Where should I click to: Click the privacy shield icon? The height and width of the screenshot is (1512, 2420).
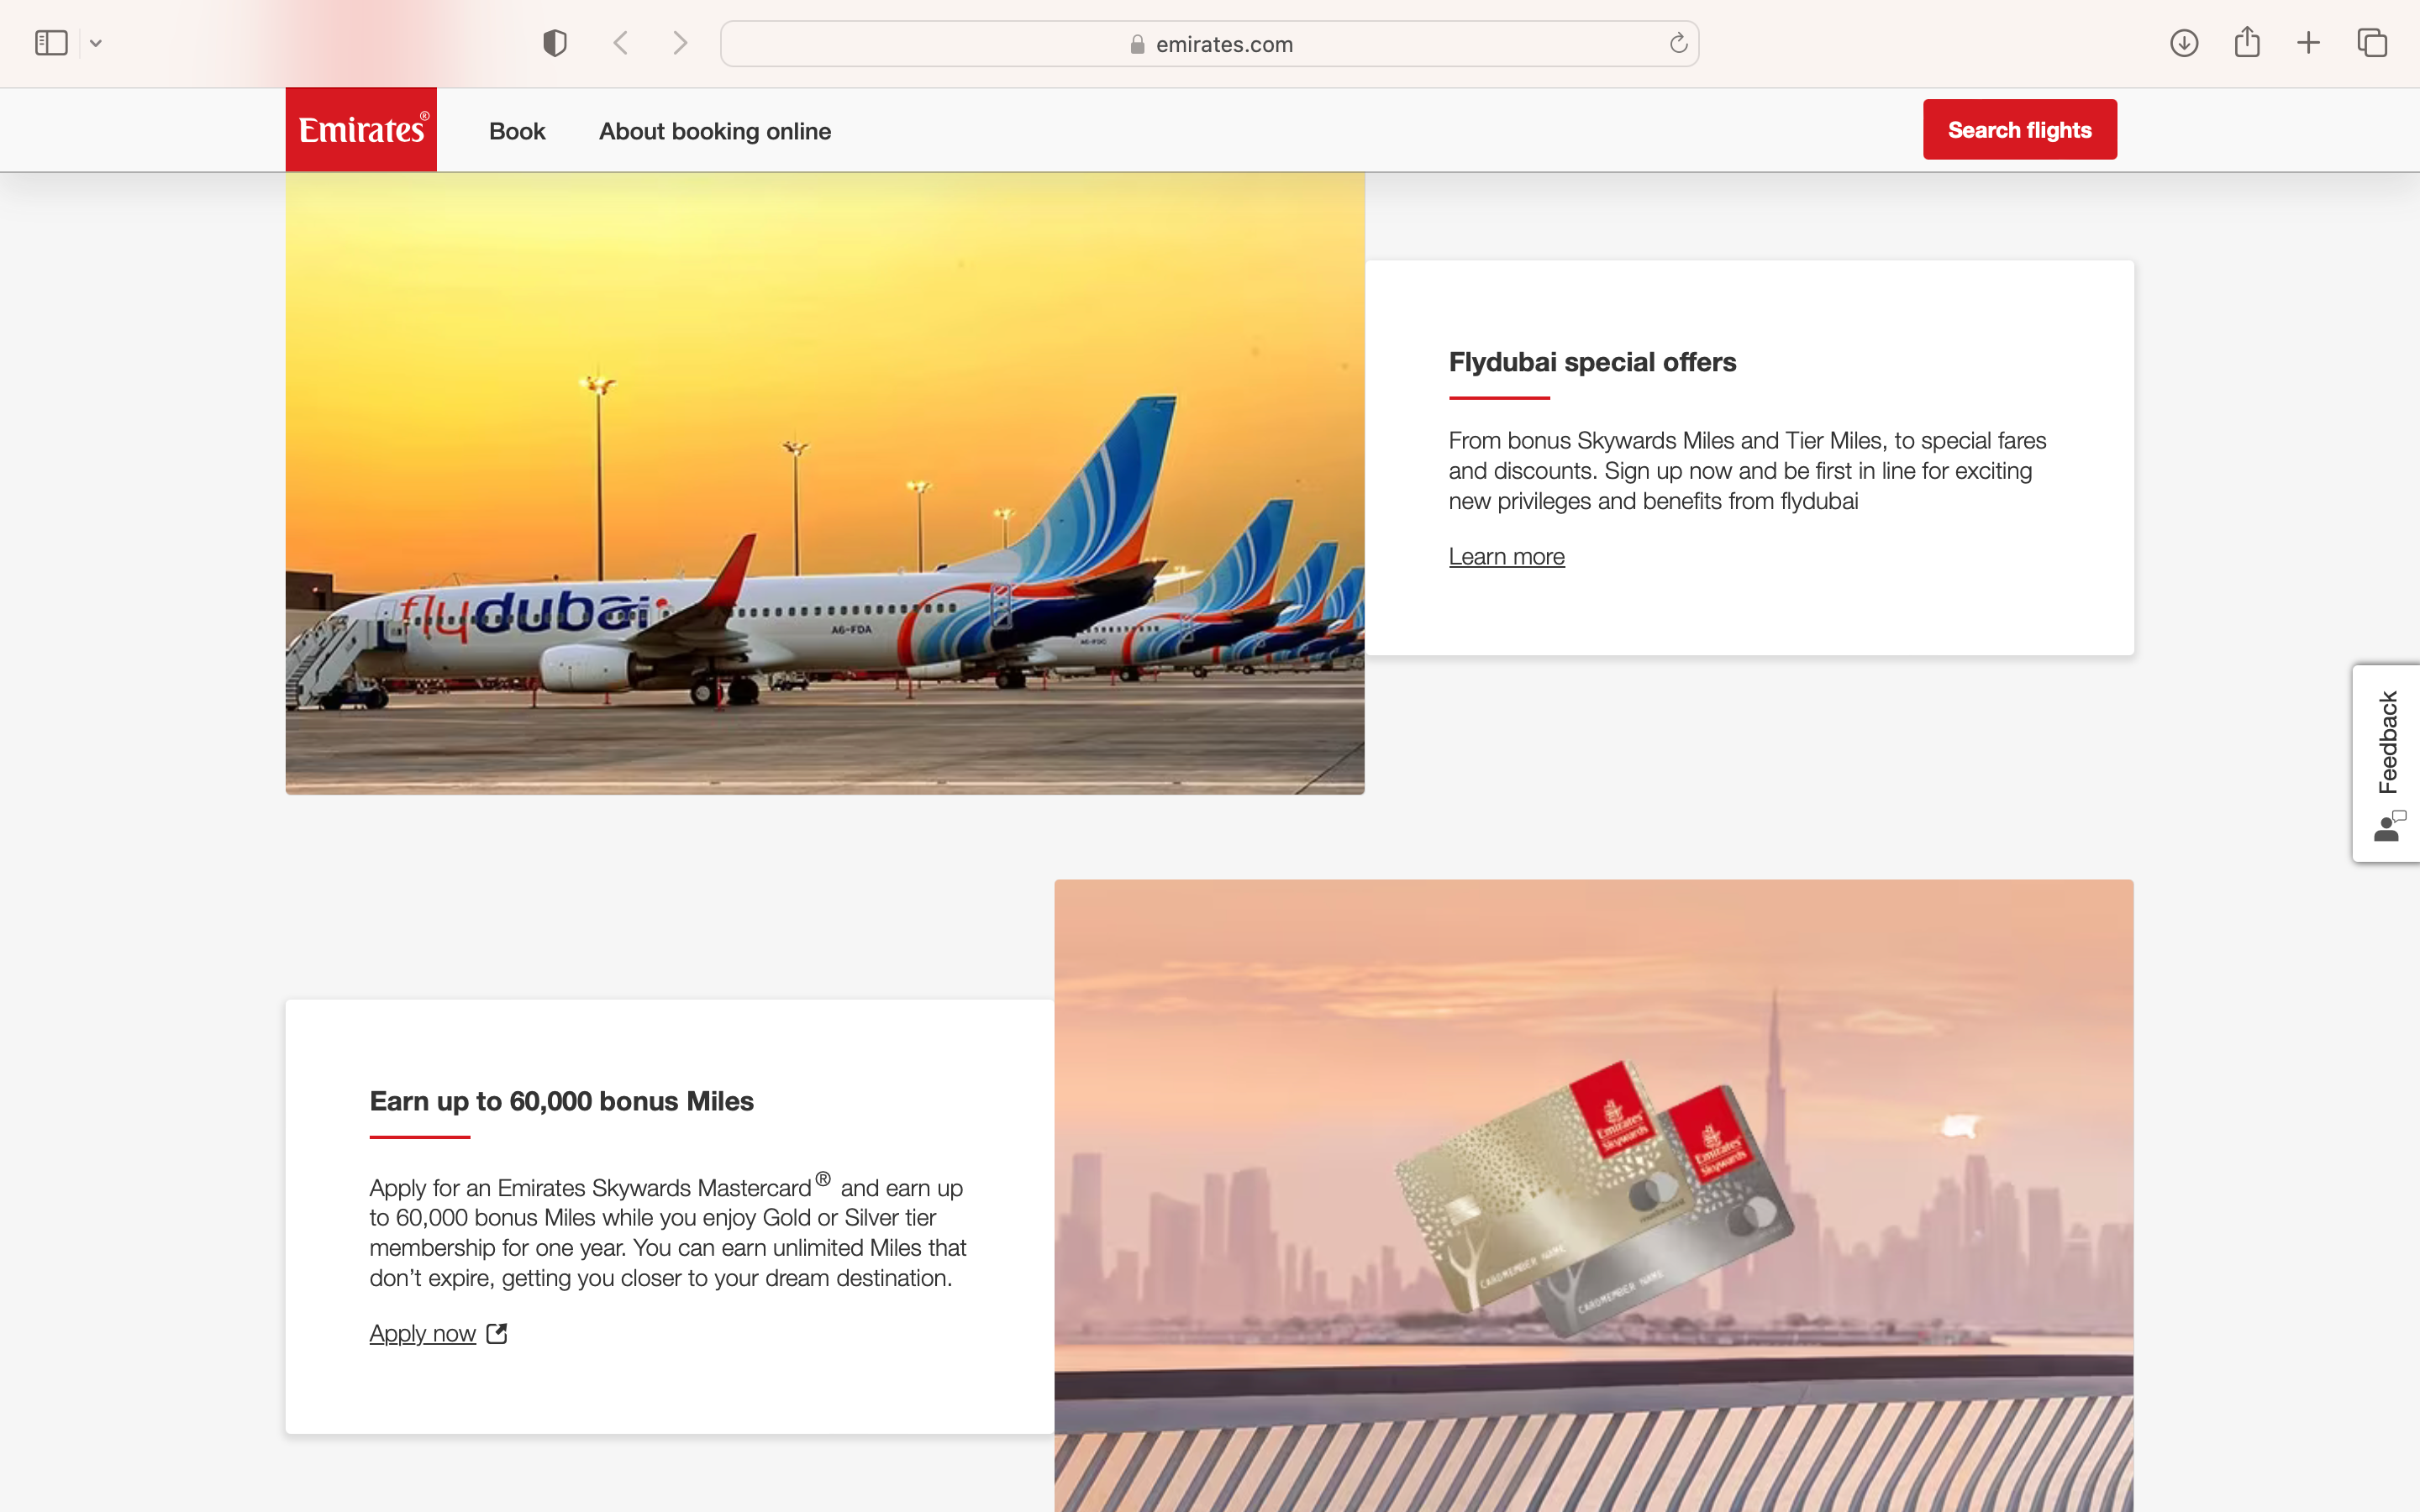[555, 43]
